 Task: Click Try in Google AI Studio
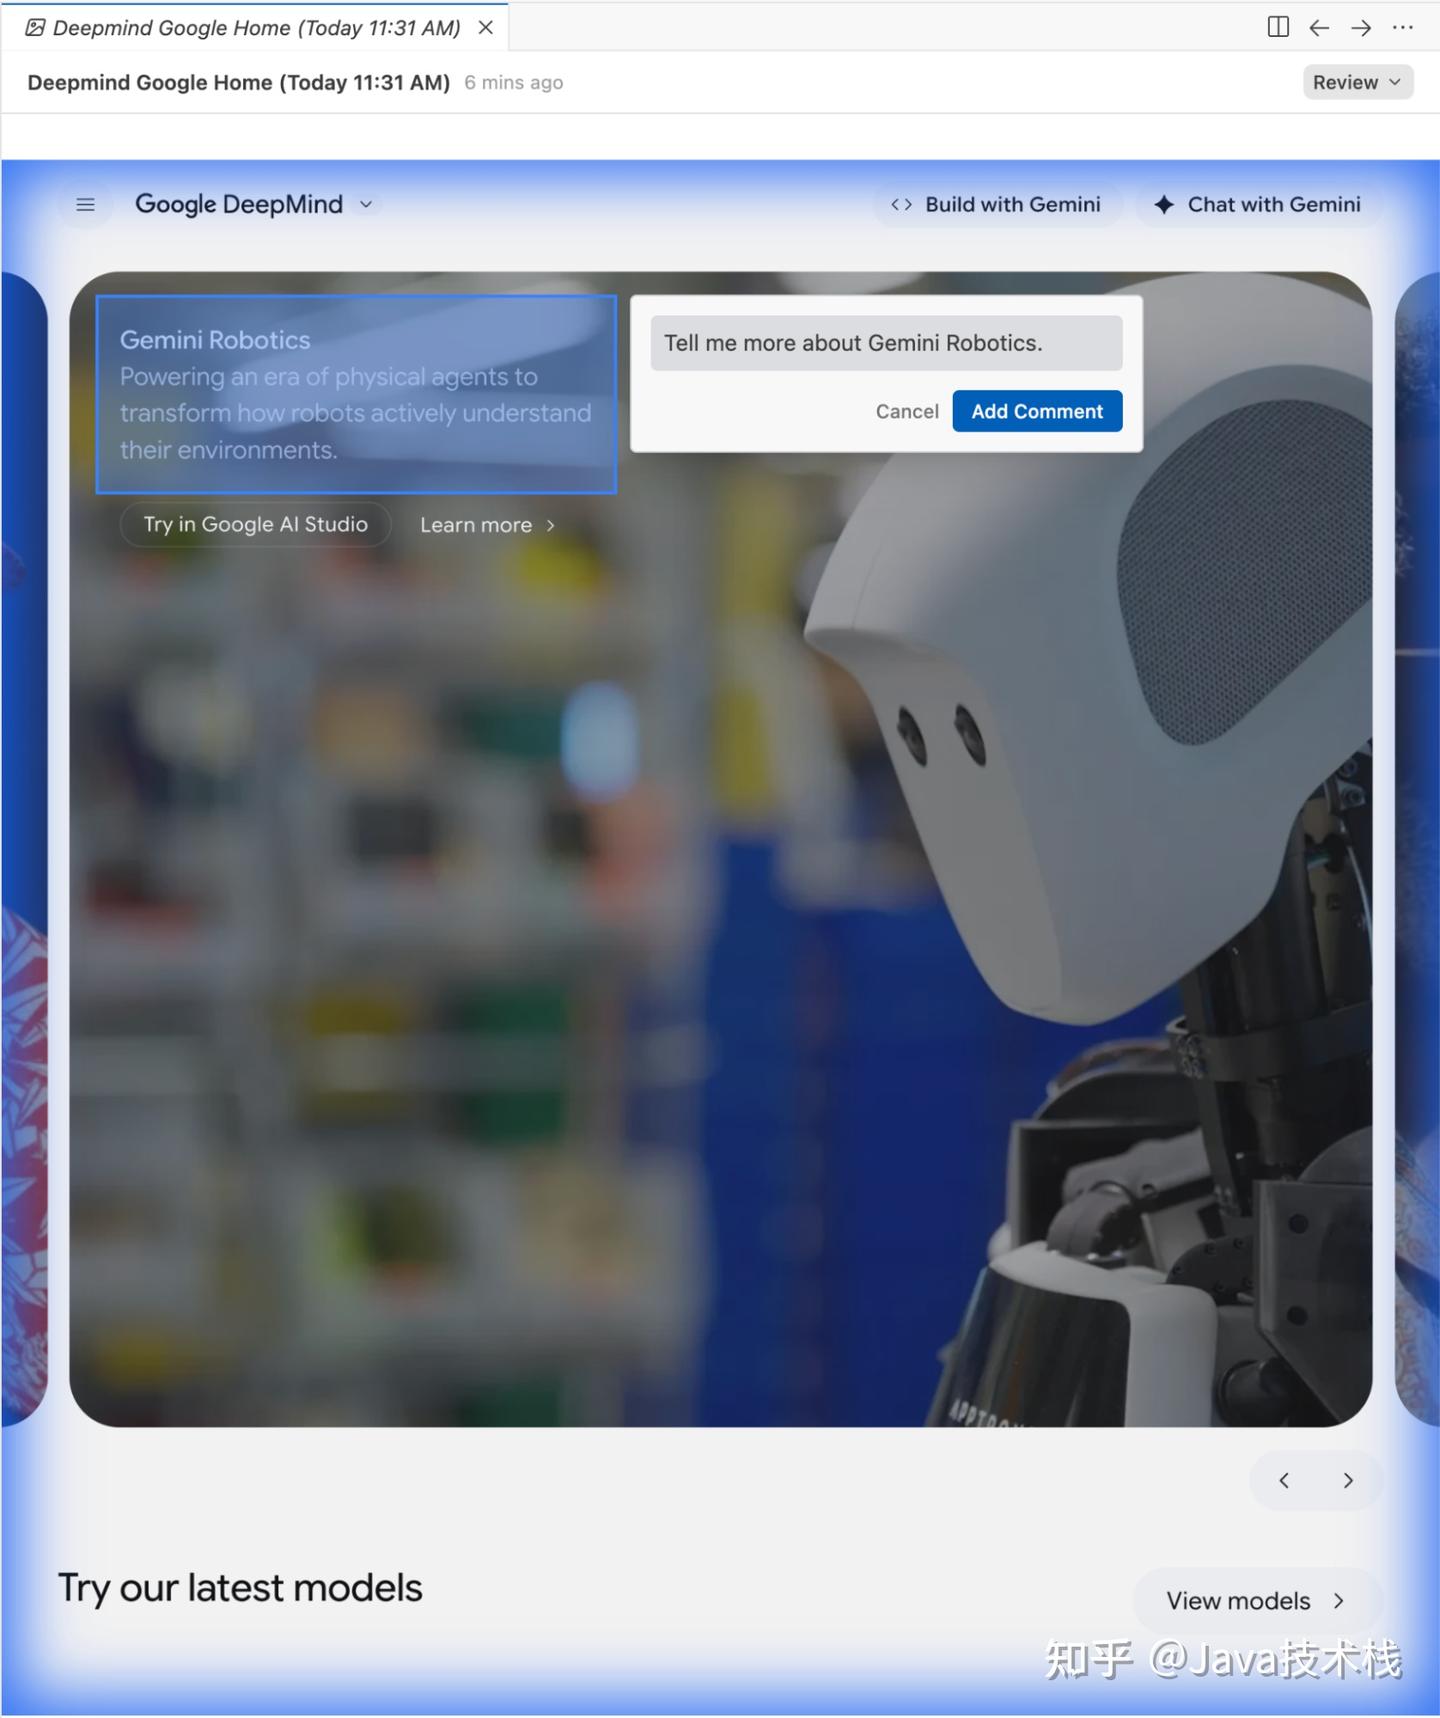255,525
